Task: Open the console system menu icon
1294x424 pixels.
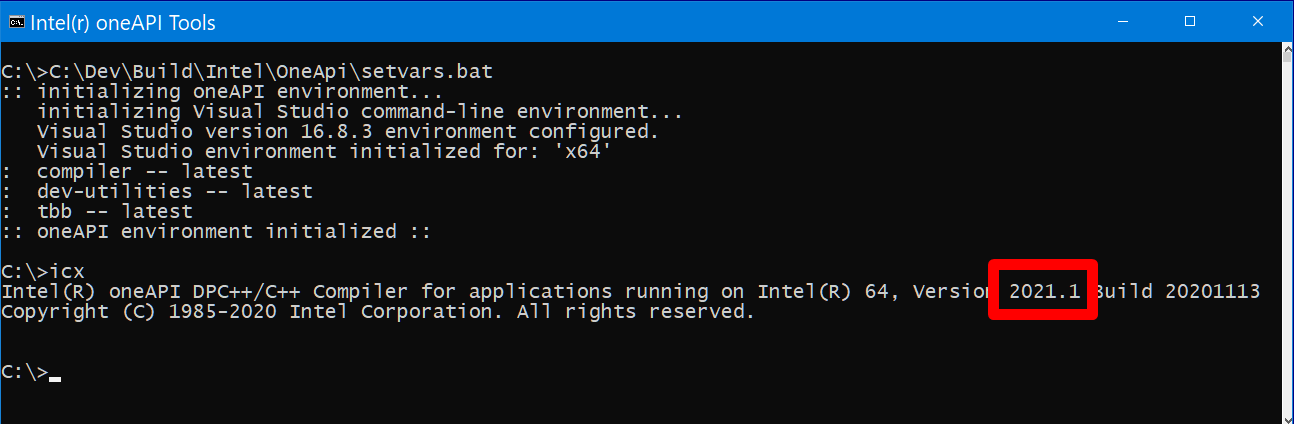Action: point(17,22)
